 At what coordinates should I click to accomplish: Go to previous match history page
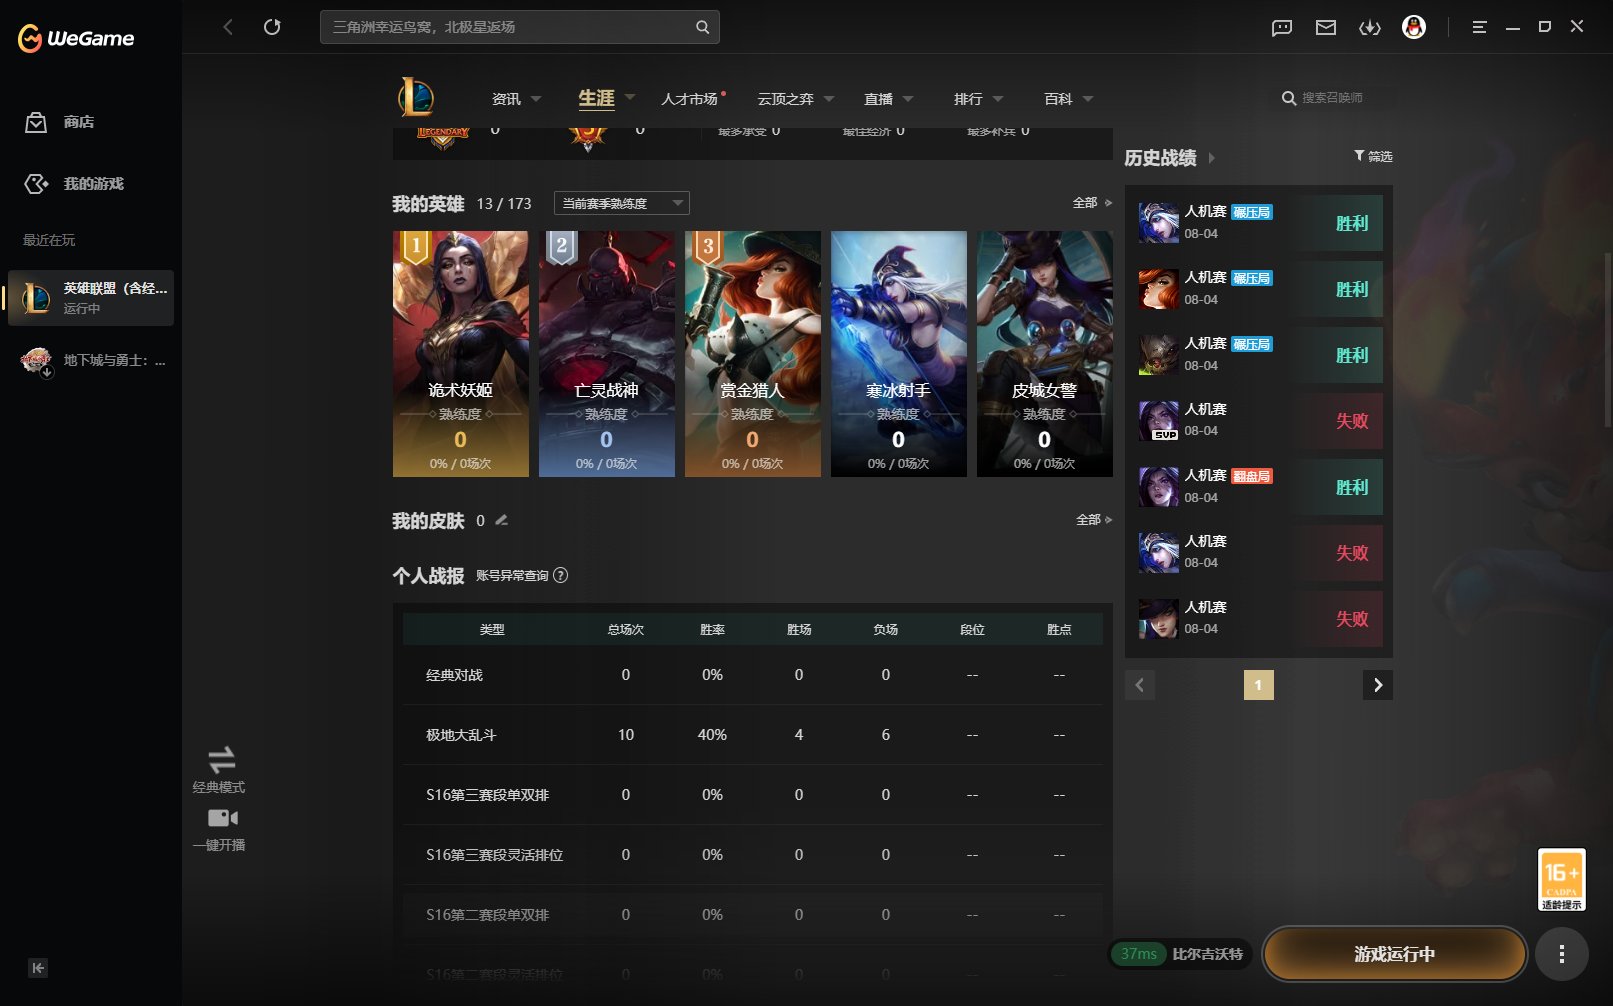(x=1140, y=685)
